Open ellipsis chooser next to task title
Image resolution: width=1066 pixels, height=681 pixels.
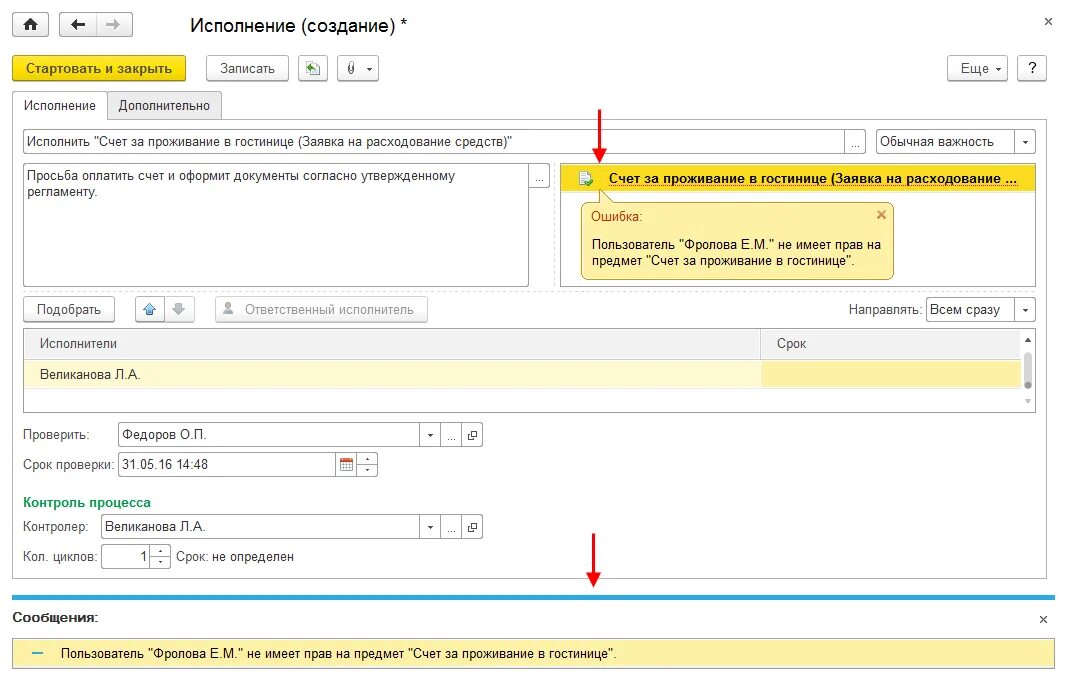[855, 141]
